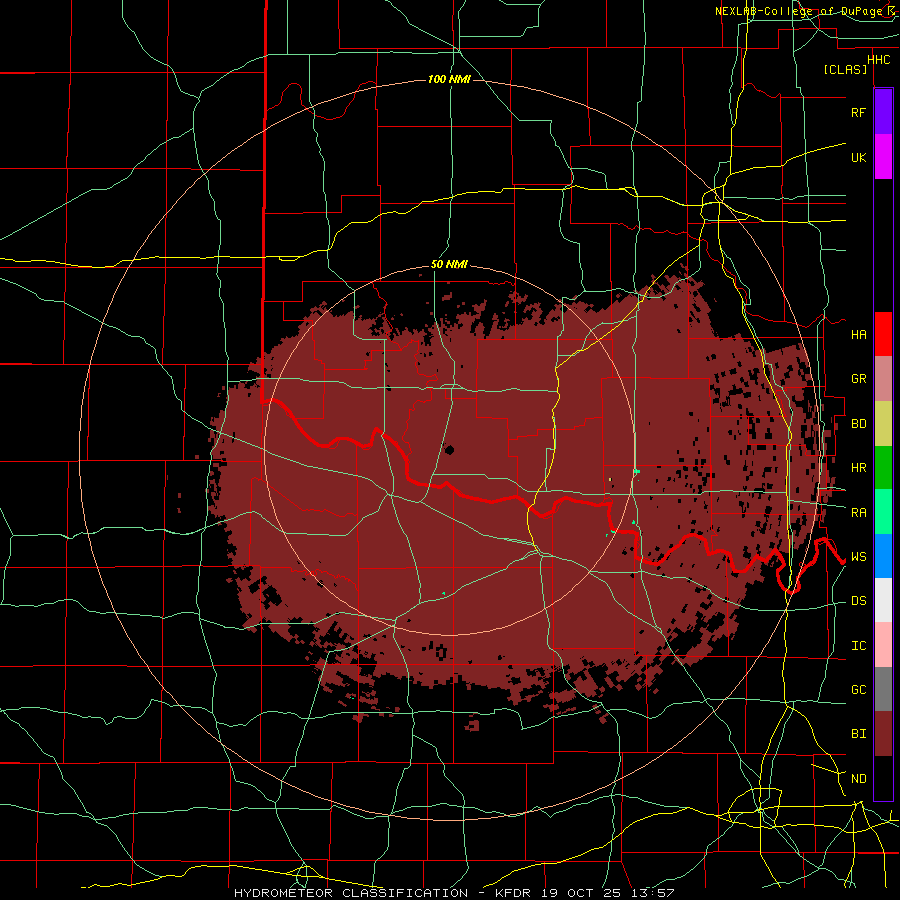Click the HR legend label
Screen dimensions: 900x900
pyautogui.click(x=858, y=468)
